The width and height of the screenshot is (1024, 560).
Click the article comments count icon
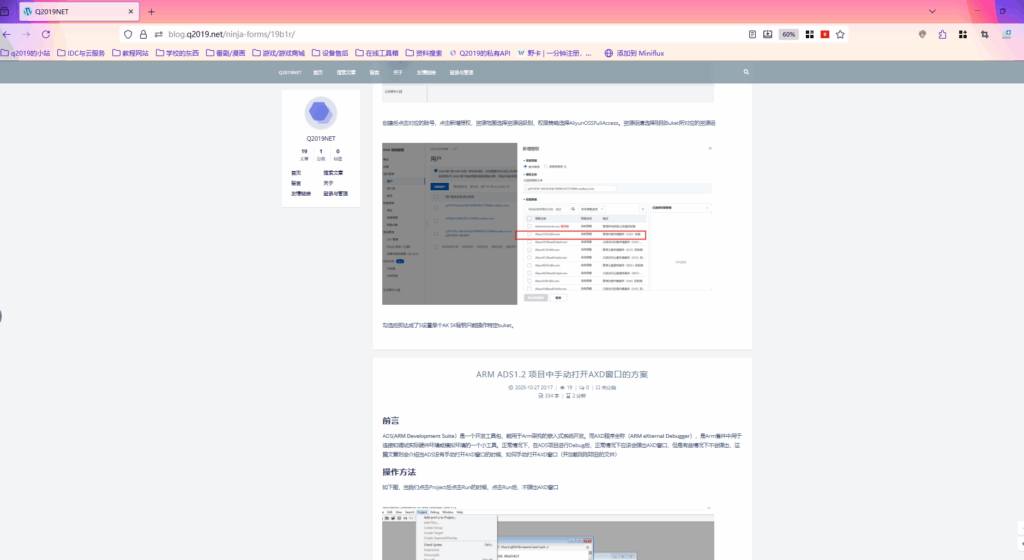[584, 388]
